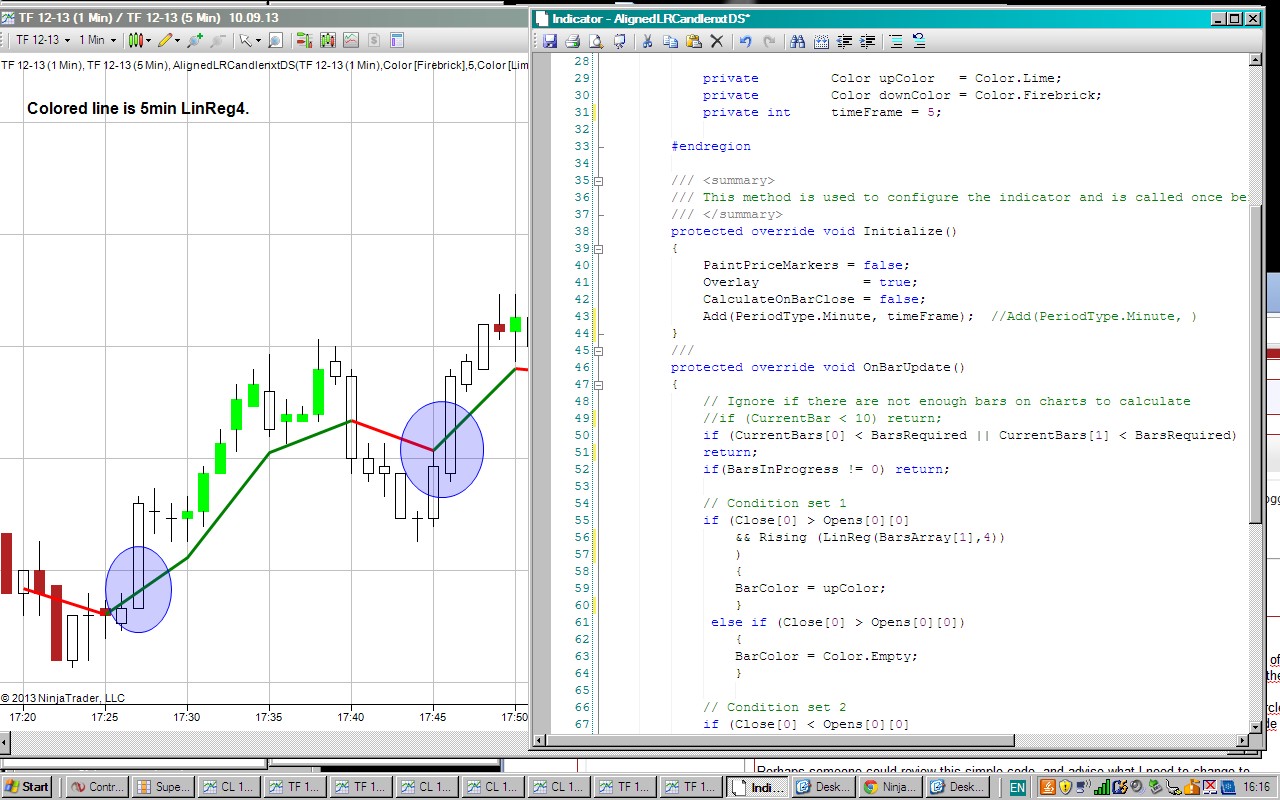Increase indent of the selected lines
This screenshot has width=1280, height=800.
click(x=868, y=41)
